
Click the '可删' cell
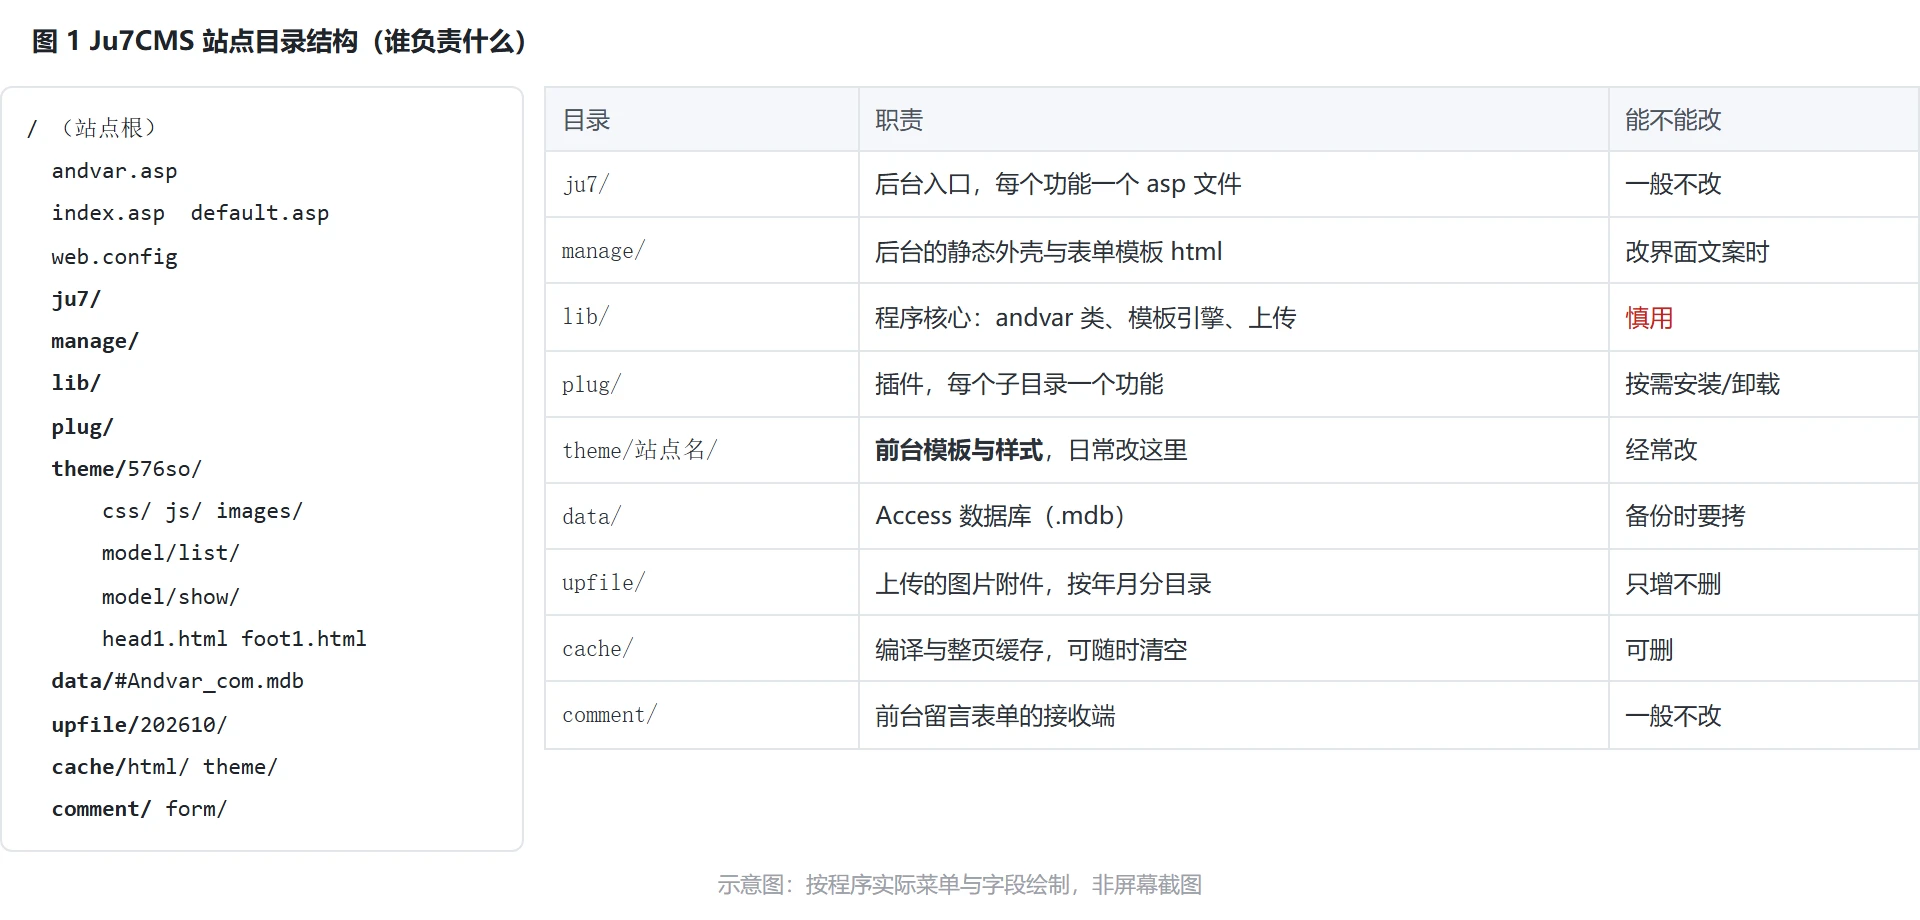click(1764, 648)
